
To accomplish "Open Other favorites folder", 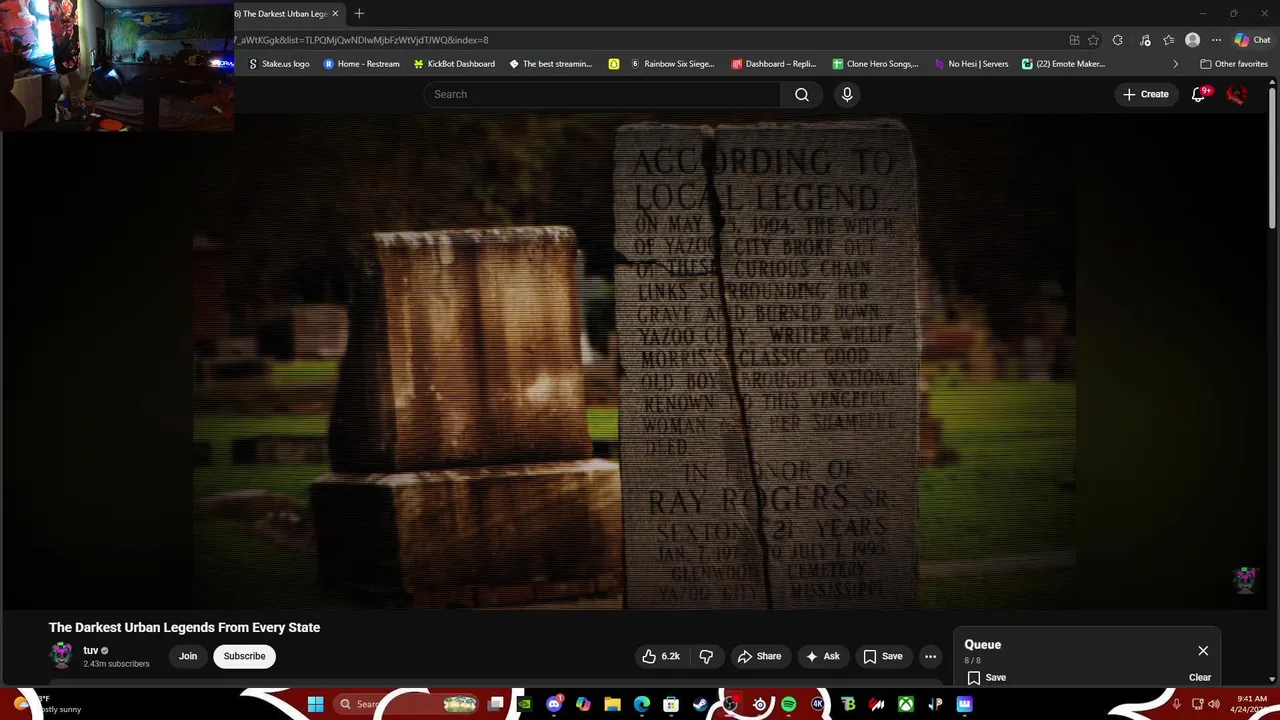I will [x=1234, y=64].
